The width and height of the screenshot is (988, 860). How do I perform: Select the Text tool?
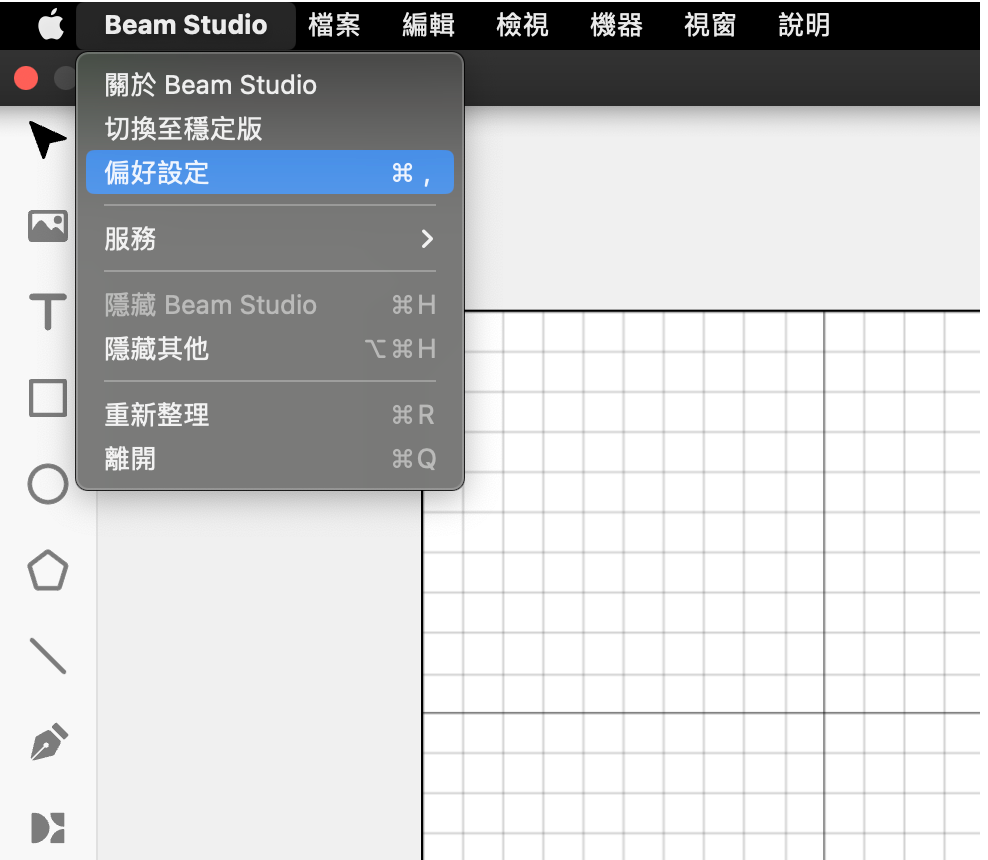tap(48, 311)
